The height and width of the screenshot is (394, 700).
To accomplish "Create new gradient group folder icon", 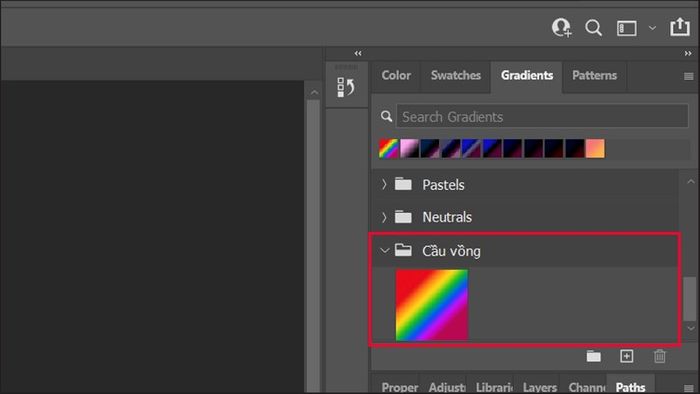I will click(x=593, y=356).
